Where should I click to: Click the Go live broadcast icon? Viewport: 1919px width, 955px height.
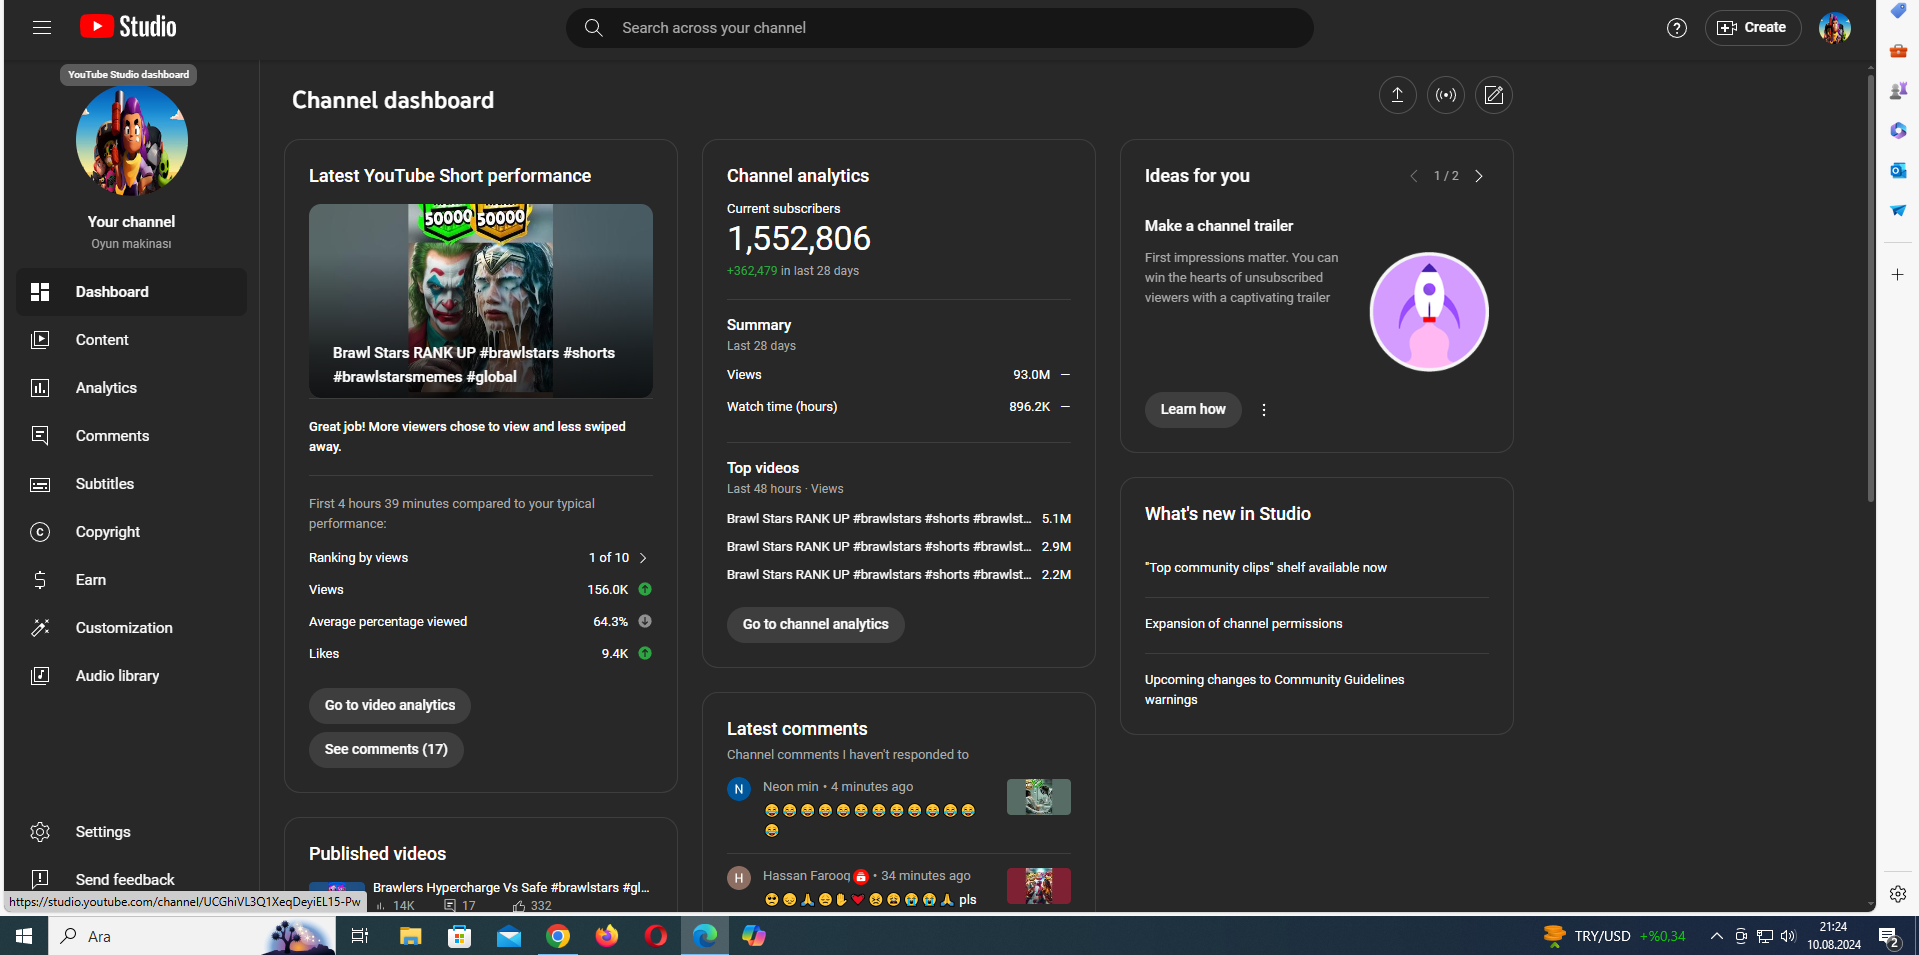[1445, 95]
